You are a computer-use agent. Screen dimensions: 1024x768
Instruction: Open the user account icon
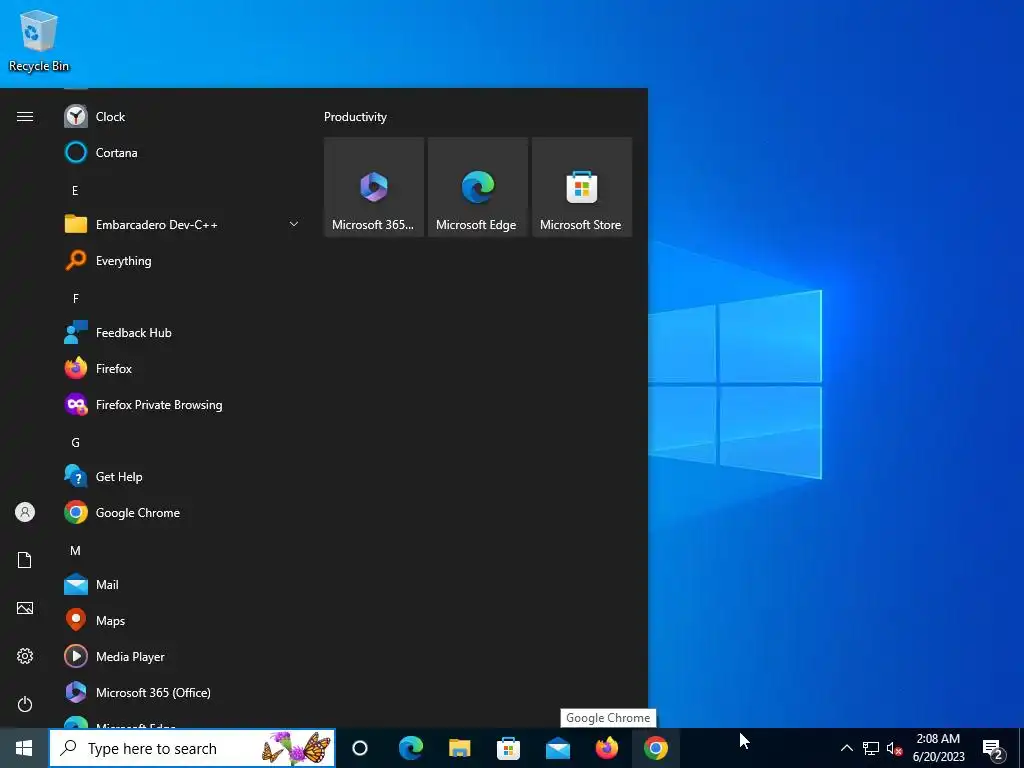tap(25, 512)
